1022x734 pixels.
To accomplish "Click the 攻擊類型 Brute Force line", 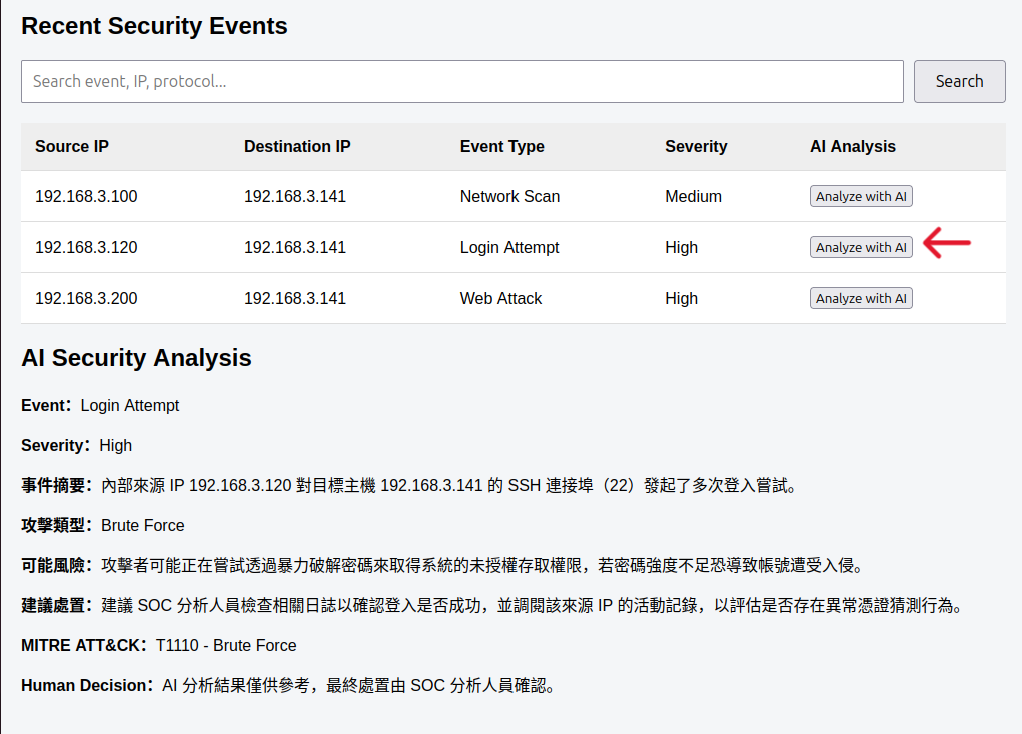I will 102,525.
